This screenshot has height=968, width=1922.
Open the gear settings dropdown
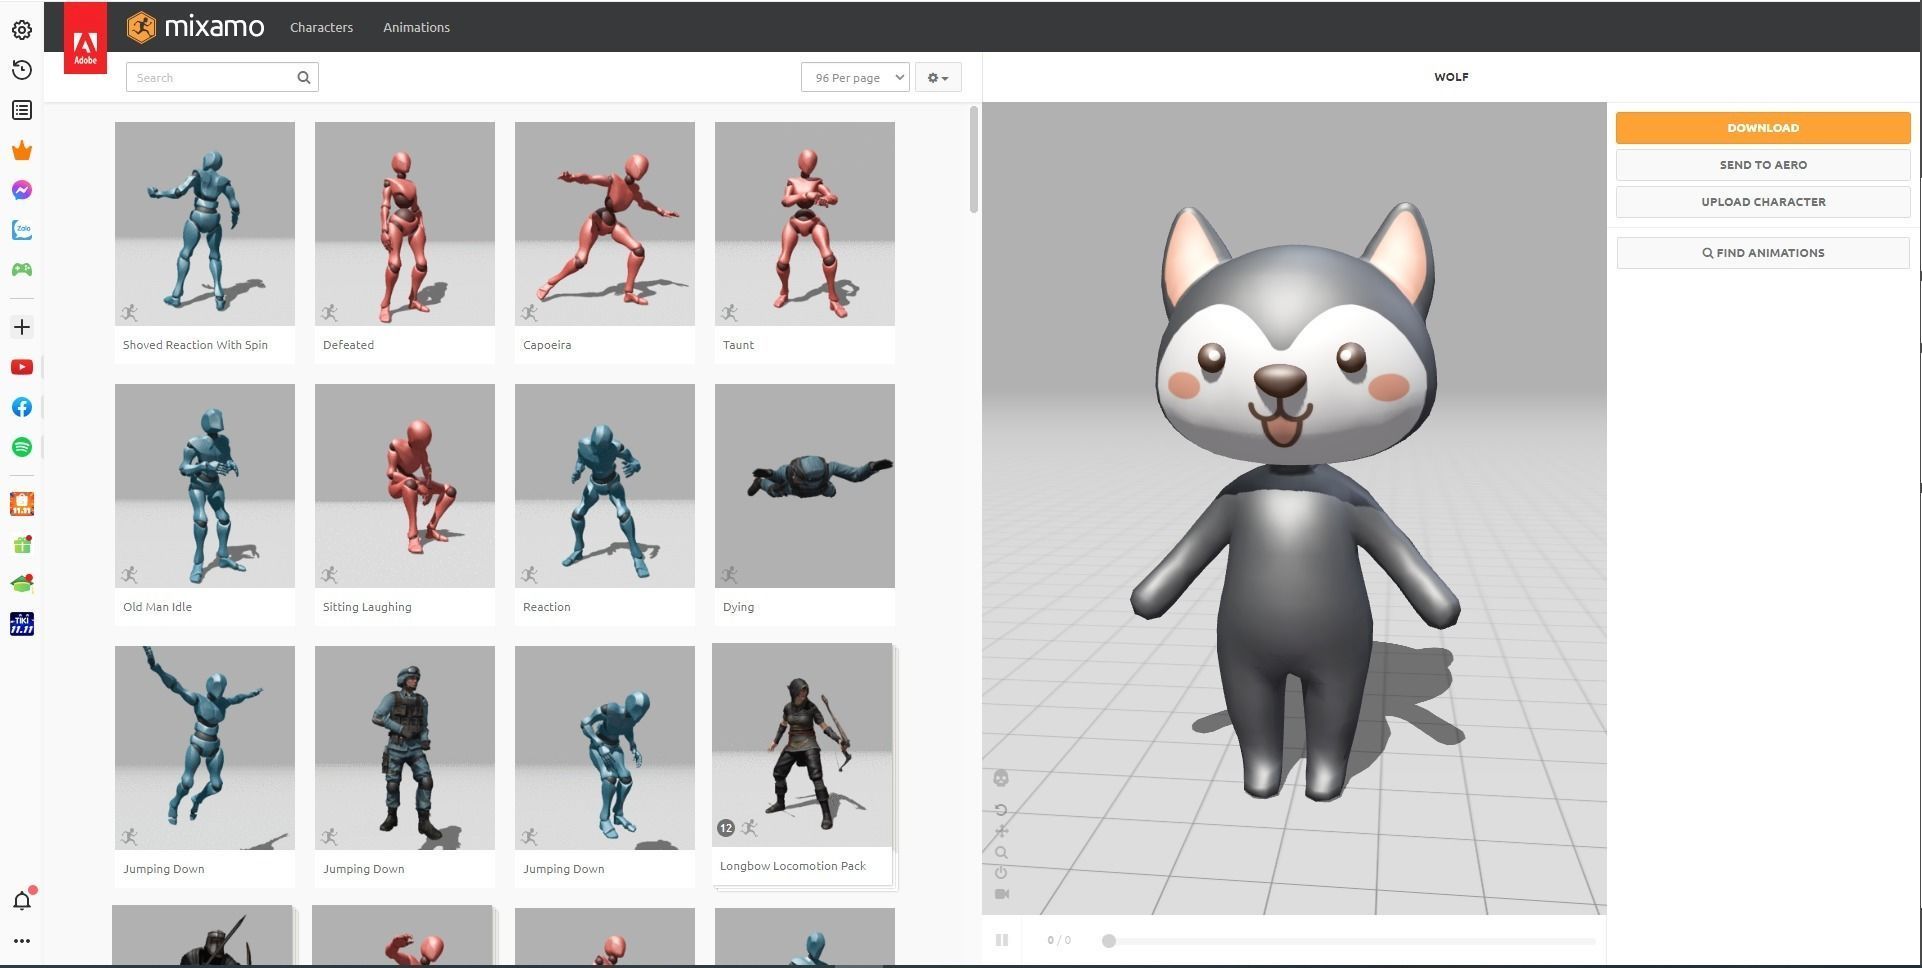pyautogui.click(x=938, y=77)
